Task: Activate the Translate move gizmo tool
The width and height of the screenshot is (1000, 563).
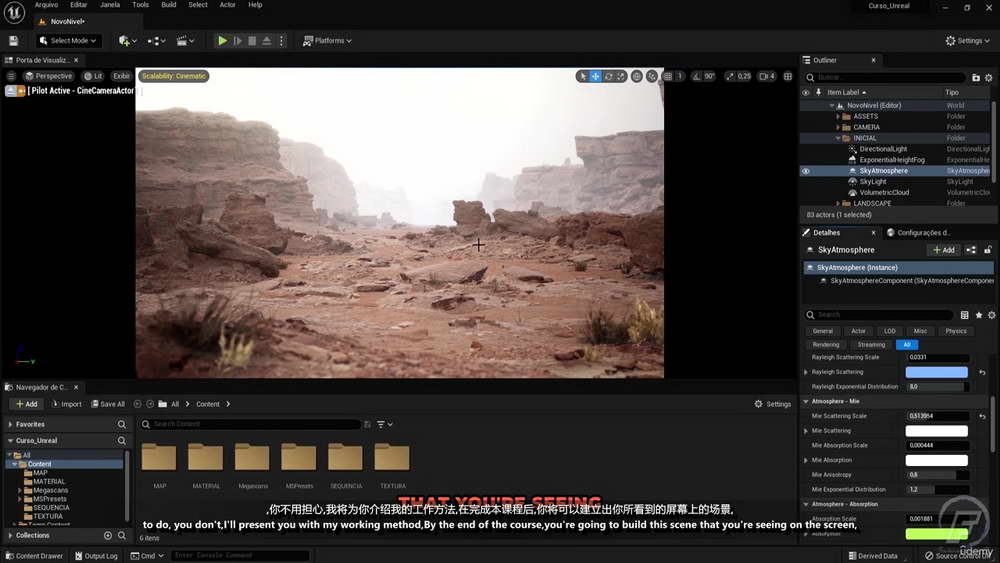Action: pyautogui.click(x=595, y=77)
